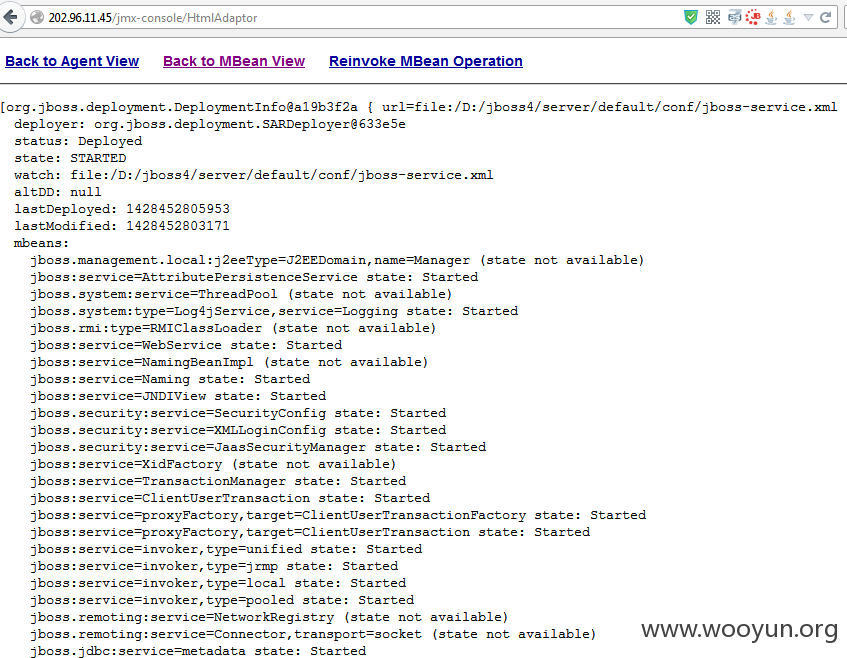Viewport: 847px width, 658px height.
Task: Click the red JBoss JB icon
Action: pos(753,17)
